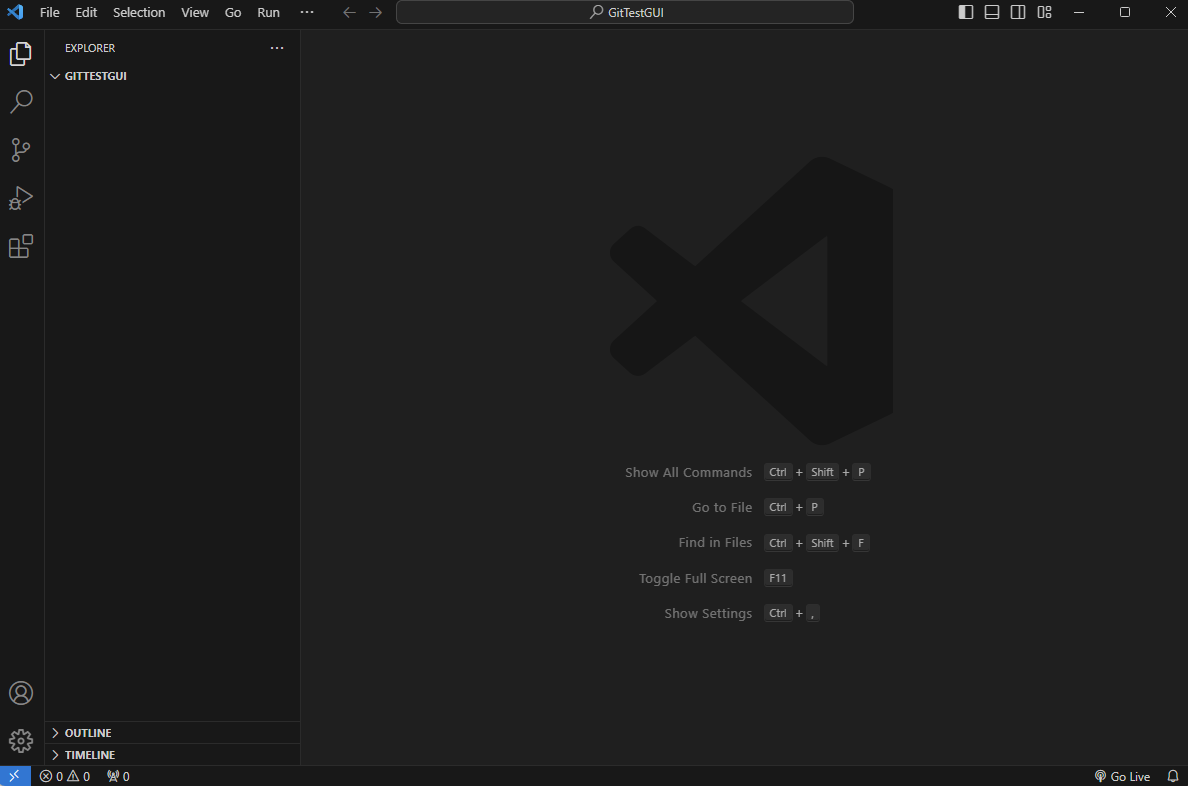Open the Run menu
Image resolution: width=1188 pixels, height=786 pixels.
(269, 12)
